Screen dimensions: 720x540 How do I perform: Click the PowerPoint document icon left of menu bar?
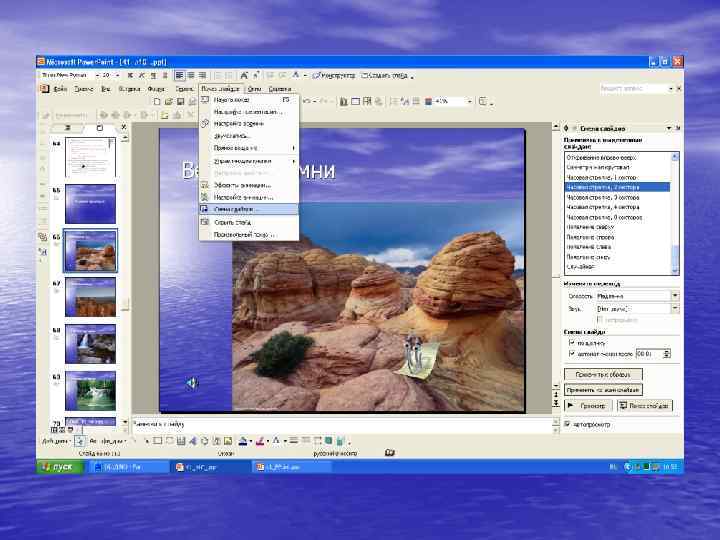(x=45, y=88)
